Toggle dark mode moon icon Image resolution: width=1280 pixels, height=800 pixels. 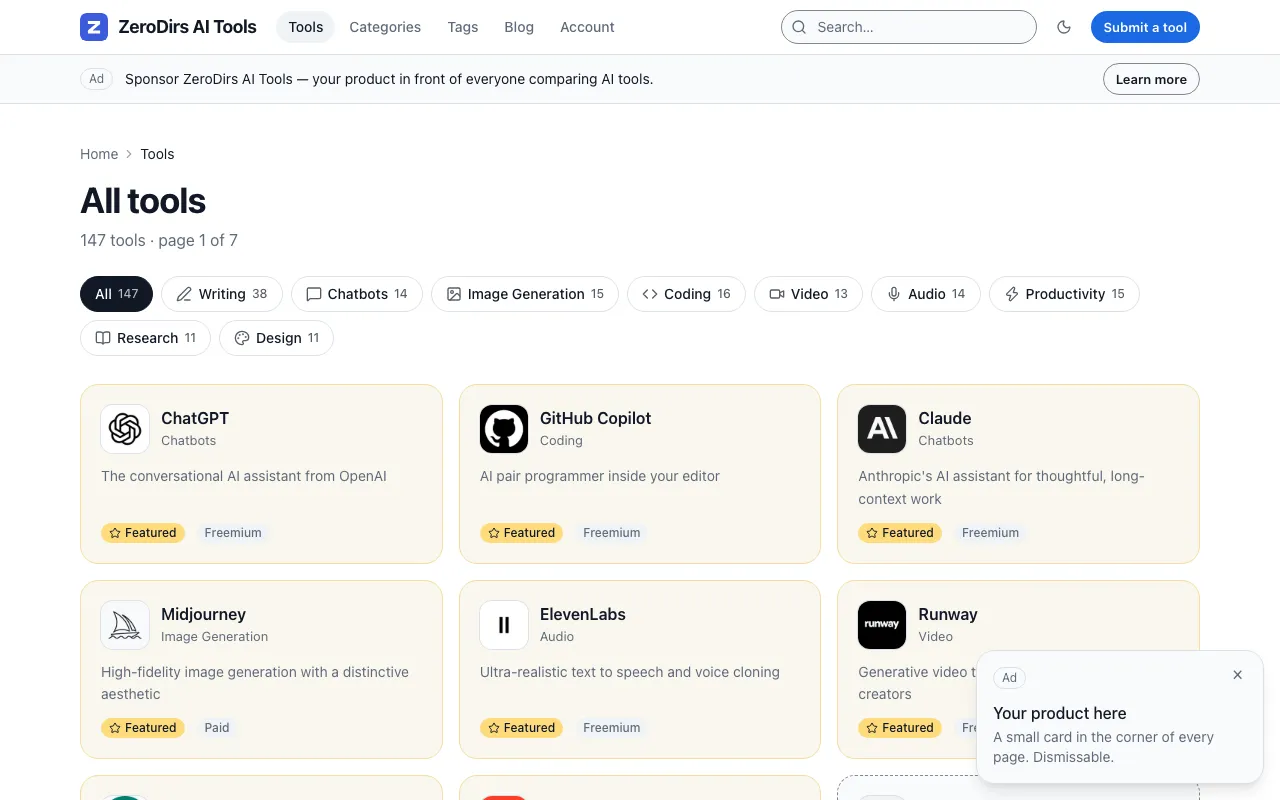1064,27
